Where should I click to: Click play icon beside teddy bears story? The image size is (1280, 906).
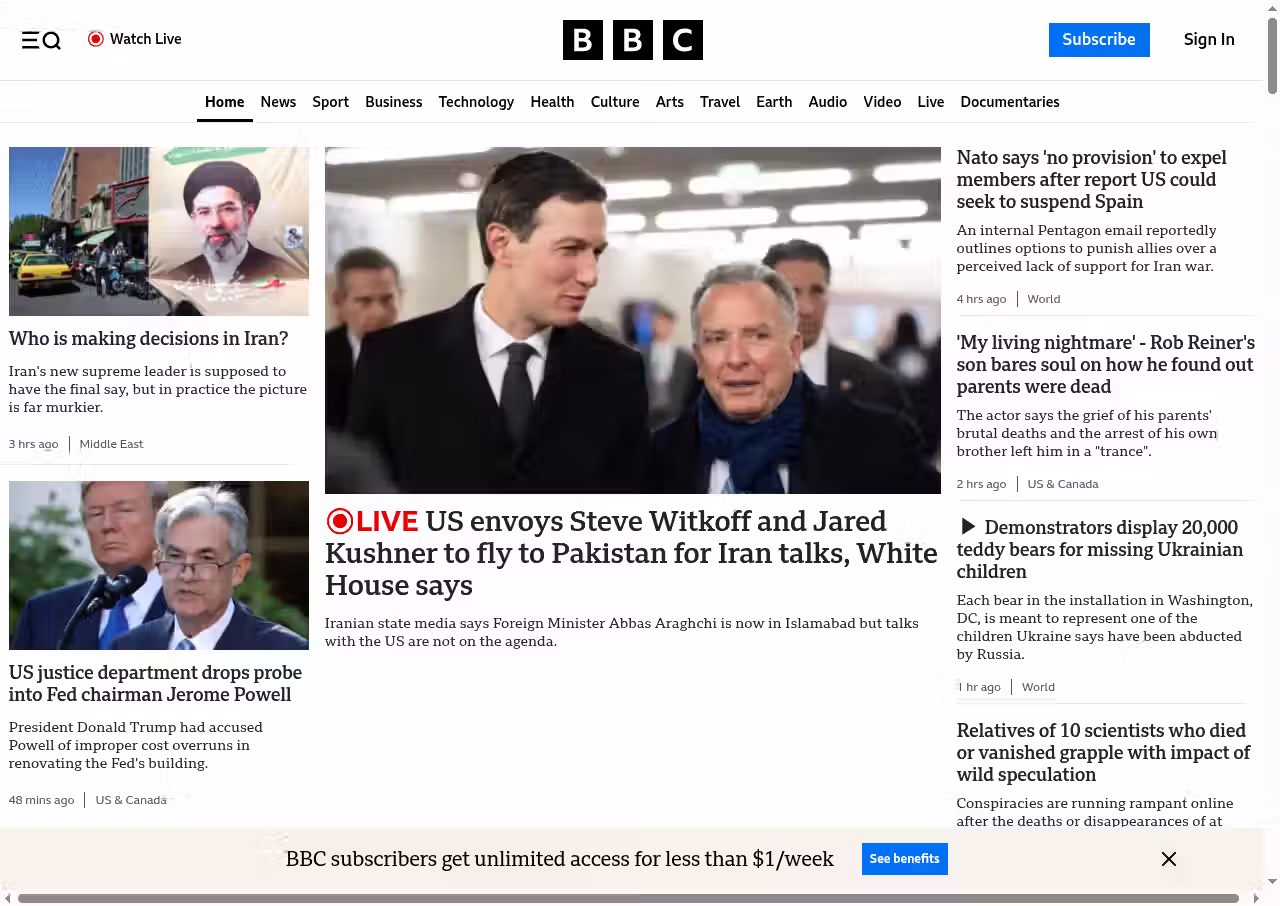(x=967, y=527)
